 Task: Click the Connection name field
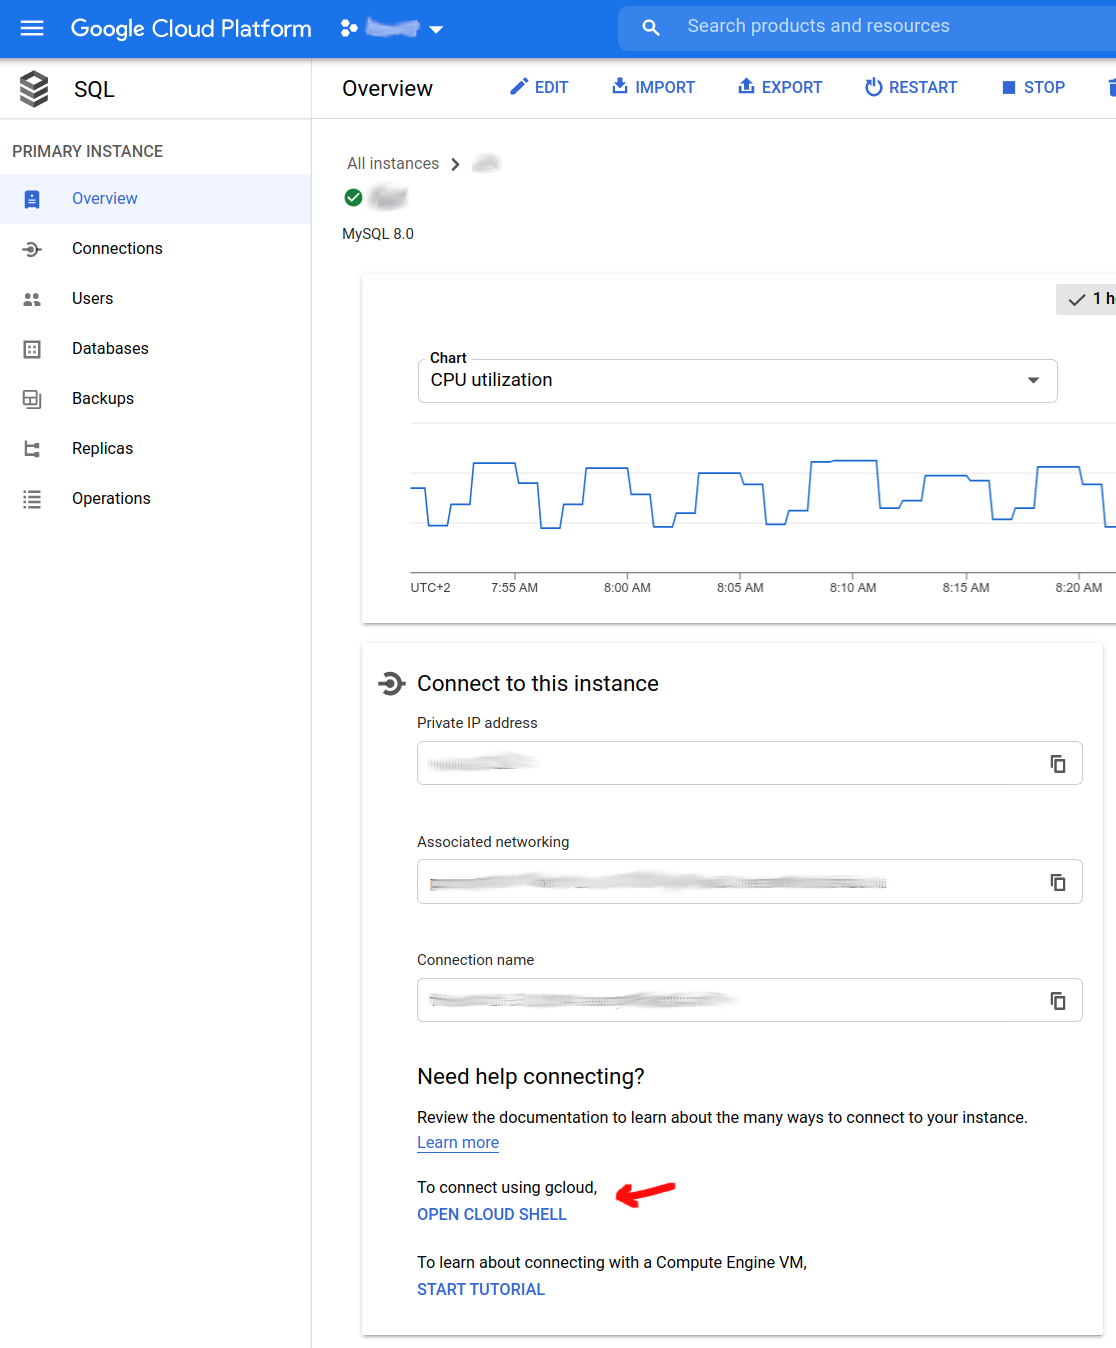[x=749, y=1001]
